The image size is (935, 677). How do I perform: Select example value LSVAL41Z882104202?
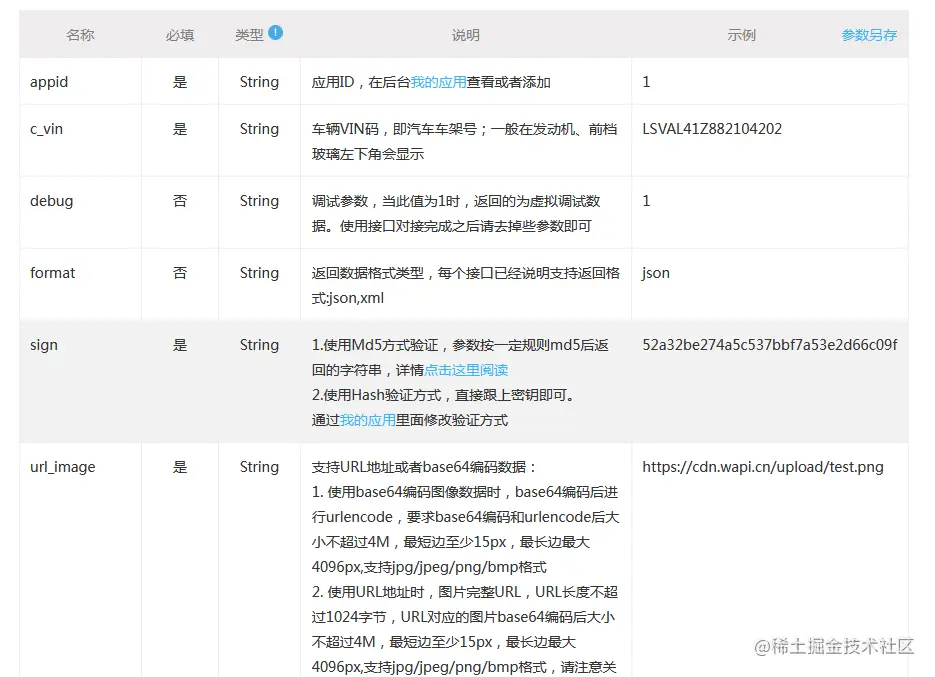pos(712,129)
